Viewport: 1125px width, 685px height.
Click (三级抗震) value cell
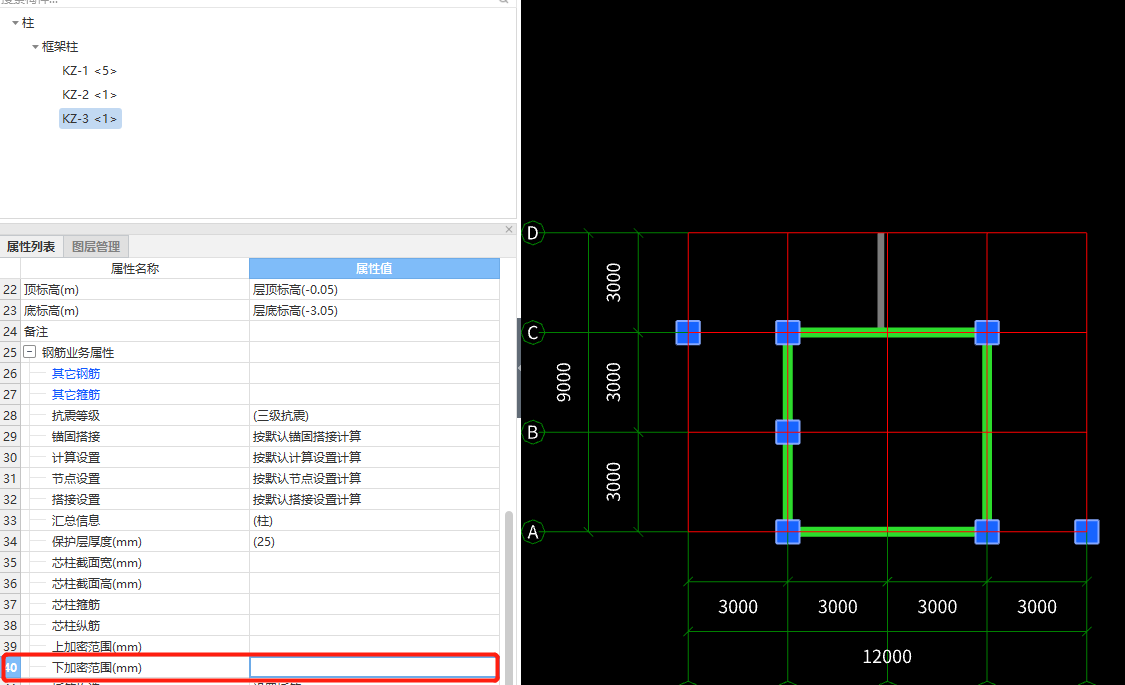[x=374, y=415]
